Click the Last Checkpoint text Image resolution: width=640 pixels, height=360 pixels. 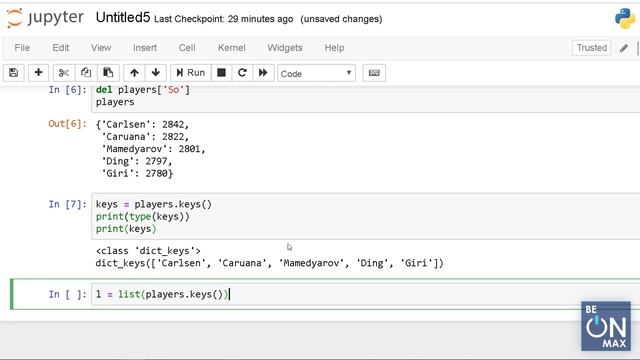223,19
